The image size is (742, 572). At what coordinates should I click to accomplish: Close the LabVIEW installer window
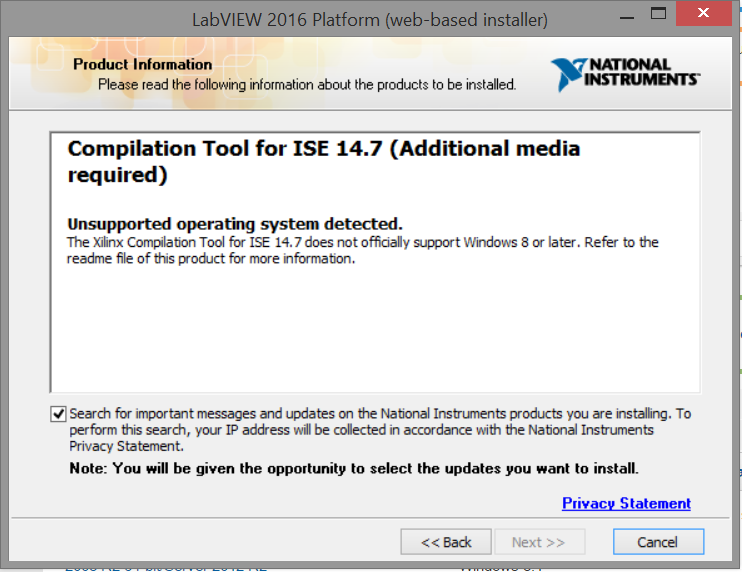click(704, 13)
